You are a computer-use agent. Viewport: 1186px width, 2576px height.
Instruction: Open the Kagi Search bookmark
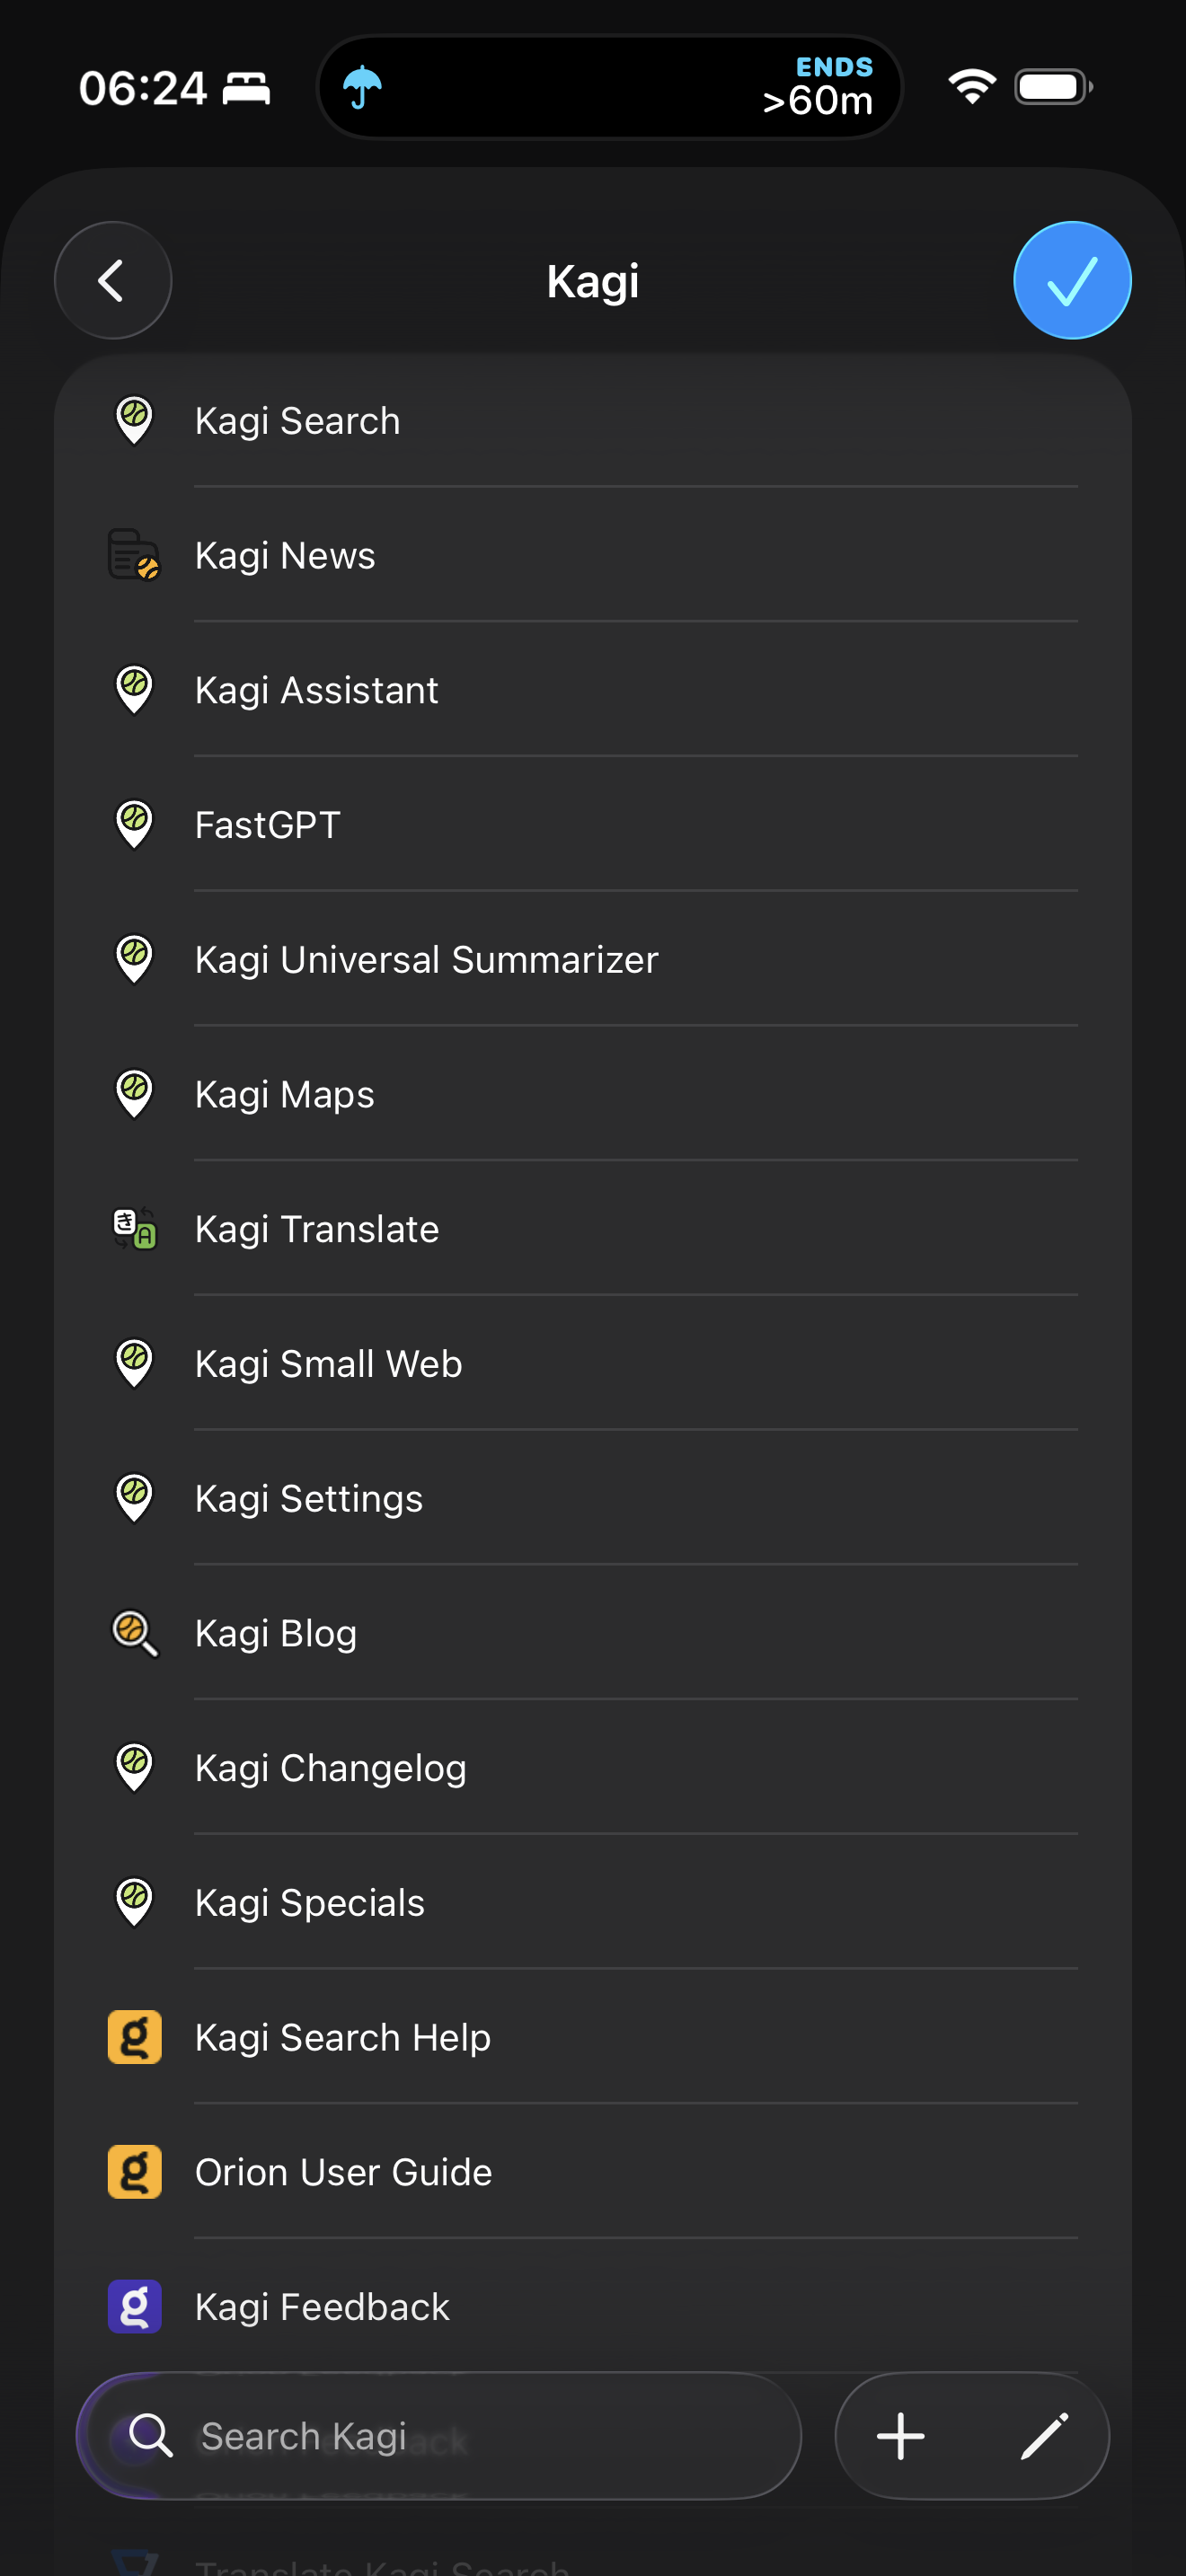298,421
